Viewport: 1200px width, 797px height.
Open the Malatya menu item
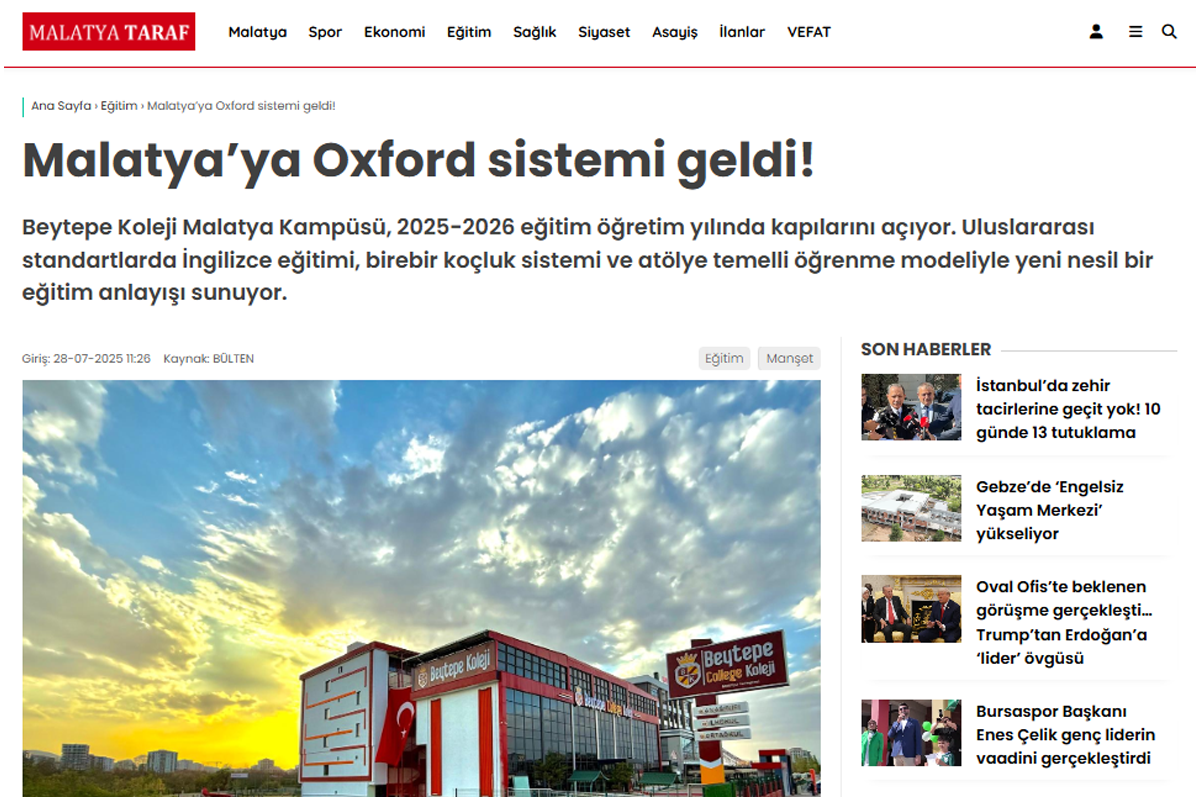[x=257, y=32]
